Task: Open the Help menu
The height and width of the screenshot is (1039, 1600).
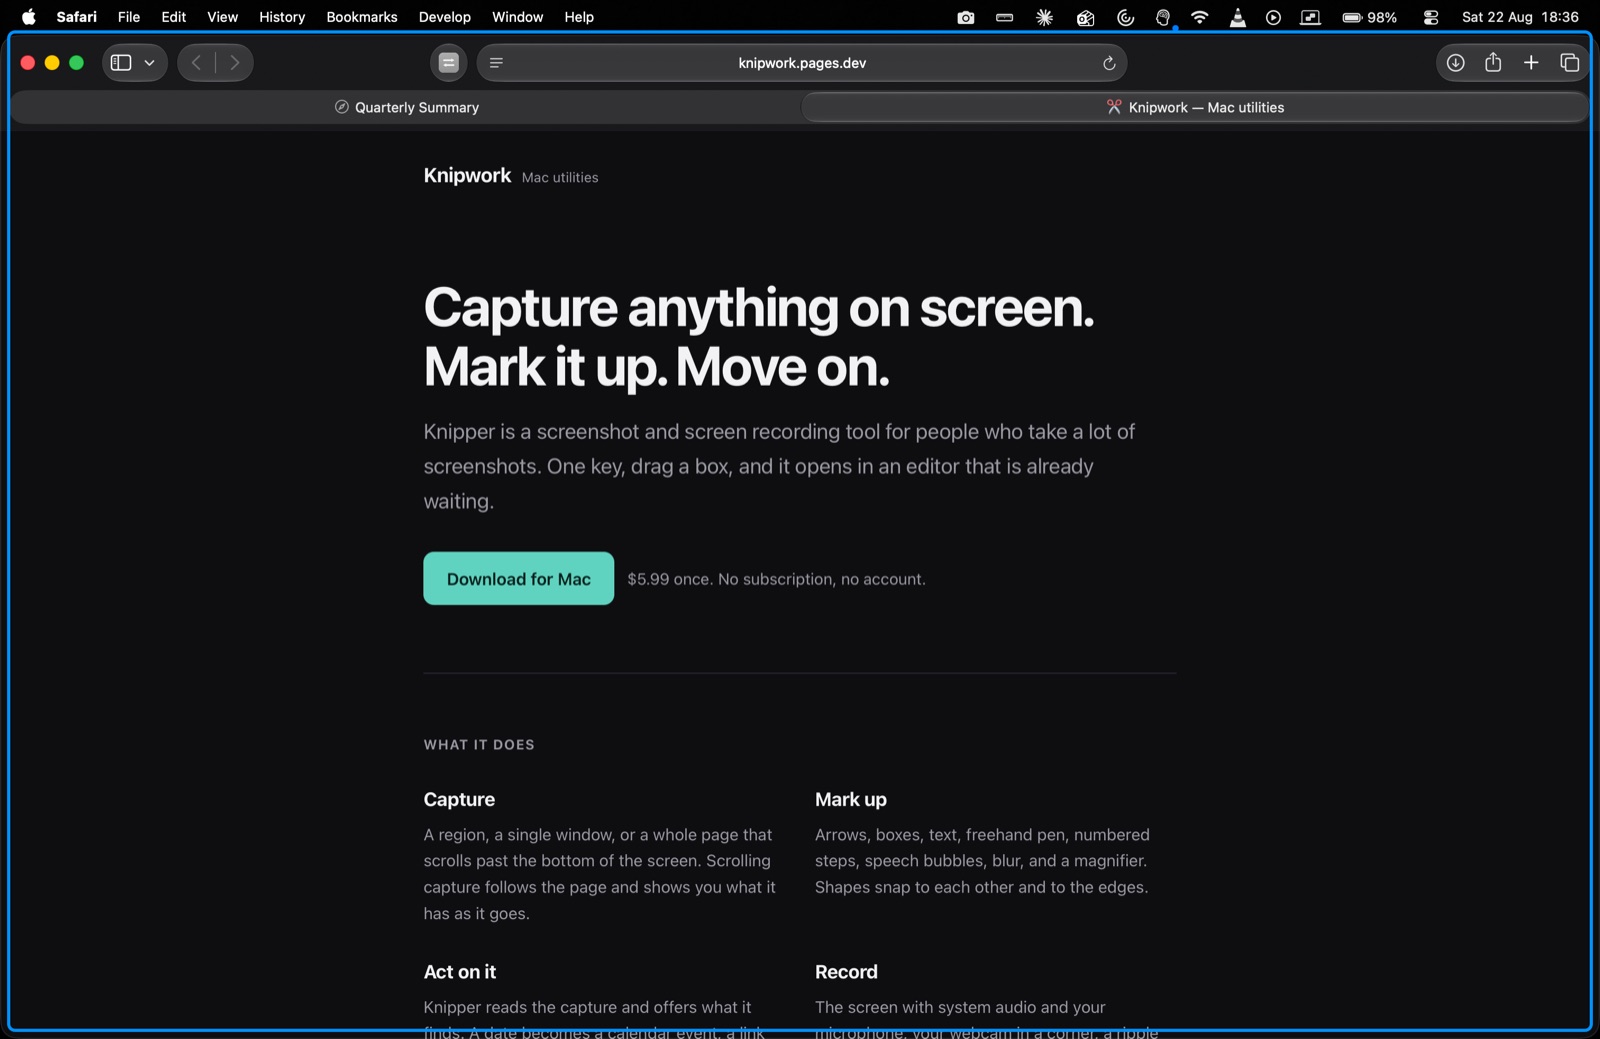Action: point(579,17)
